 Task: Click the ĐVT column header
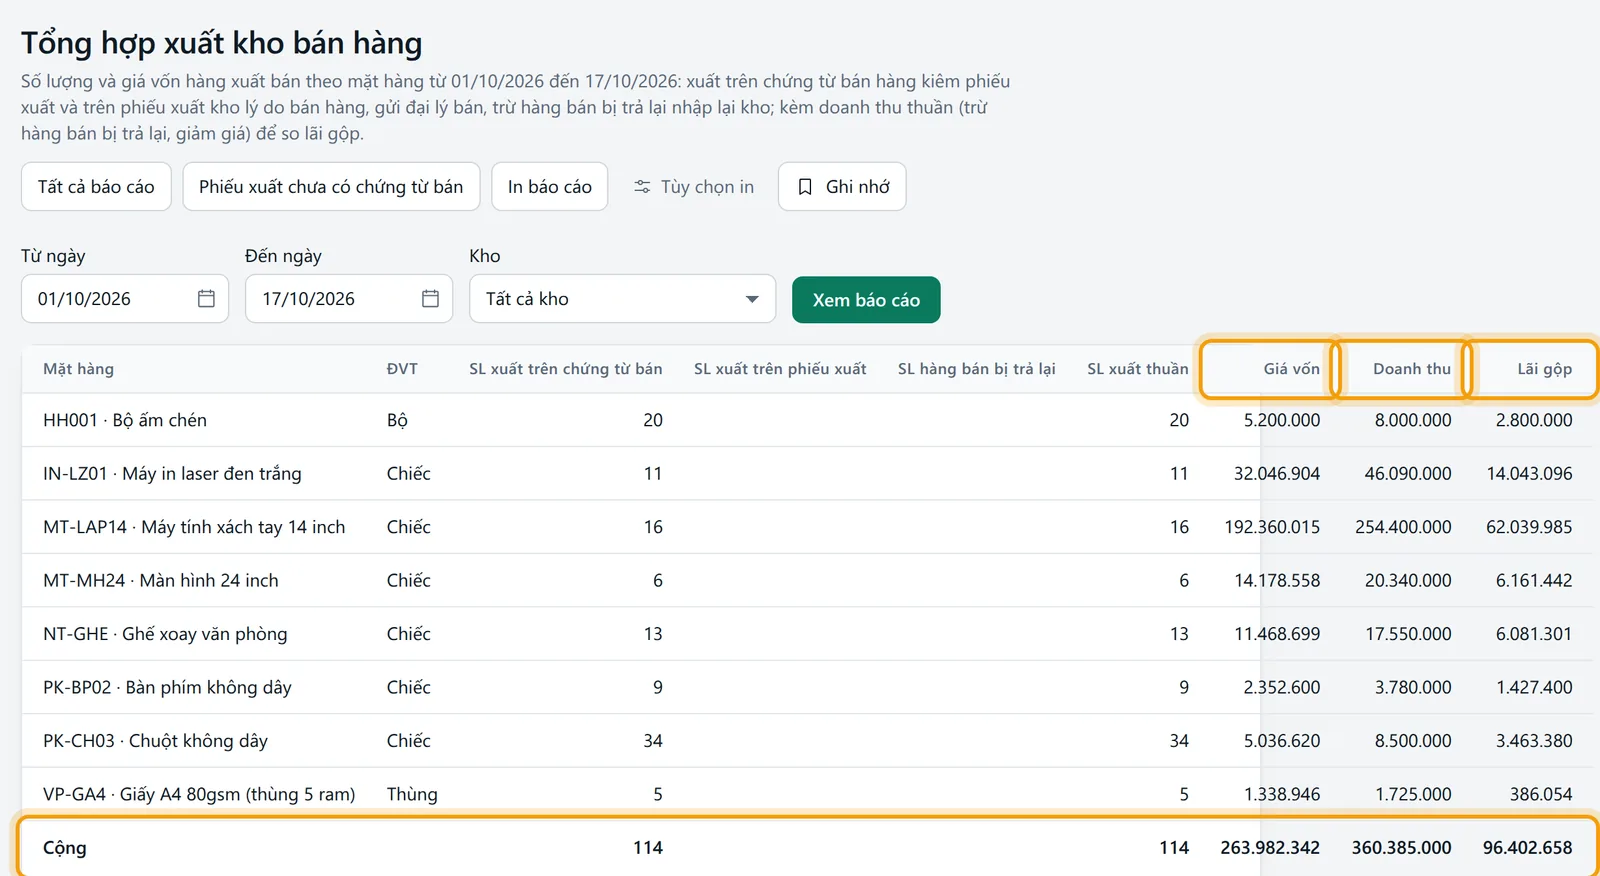point(402,369)
